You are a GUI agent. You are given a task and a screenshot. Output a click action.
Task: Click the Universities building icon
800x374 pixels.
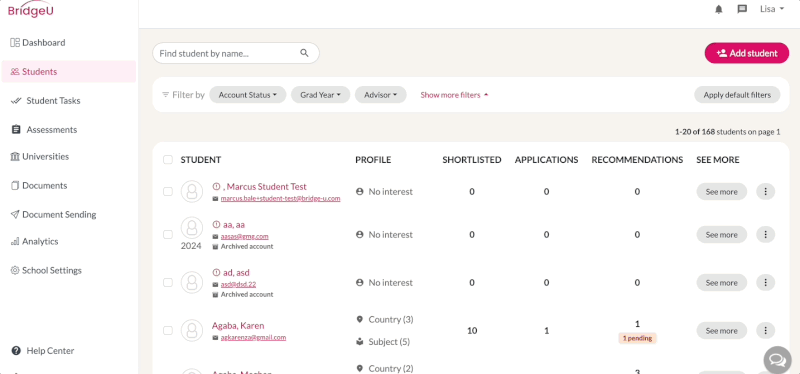click(15, 157)
